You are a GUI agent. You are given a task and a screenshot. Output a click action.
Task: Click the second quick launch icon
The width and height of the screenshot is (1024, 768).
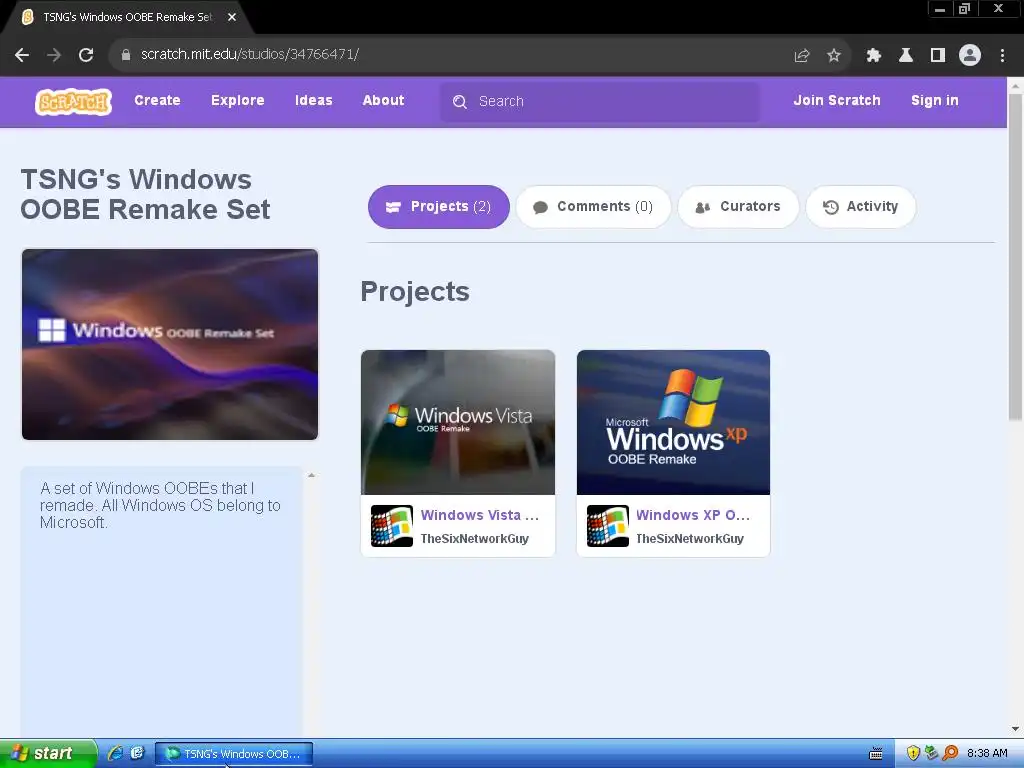tap(136, 753)
